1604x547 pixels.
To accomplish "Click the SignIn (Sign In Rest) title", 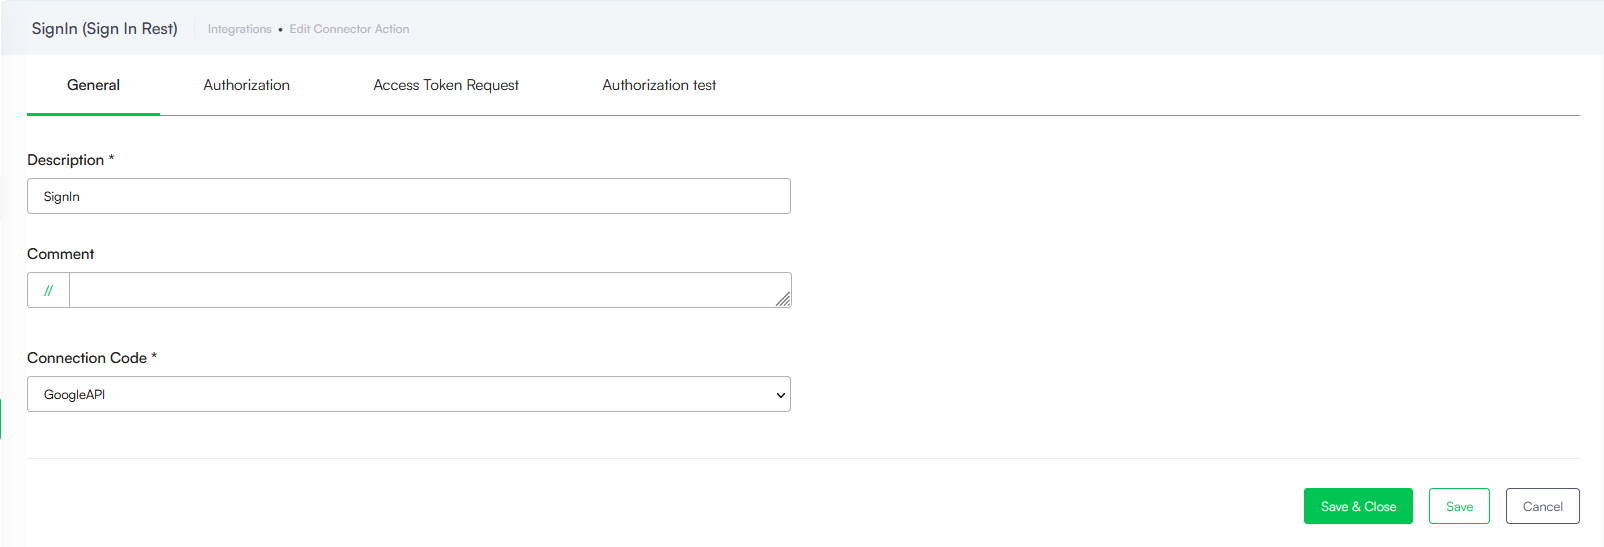I will click(x=105, y=28).
